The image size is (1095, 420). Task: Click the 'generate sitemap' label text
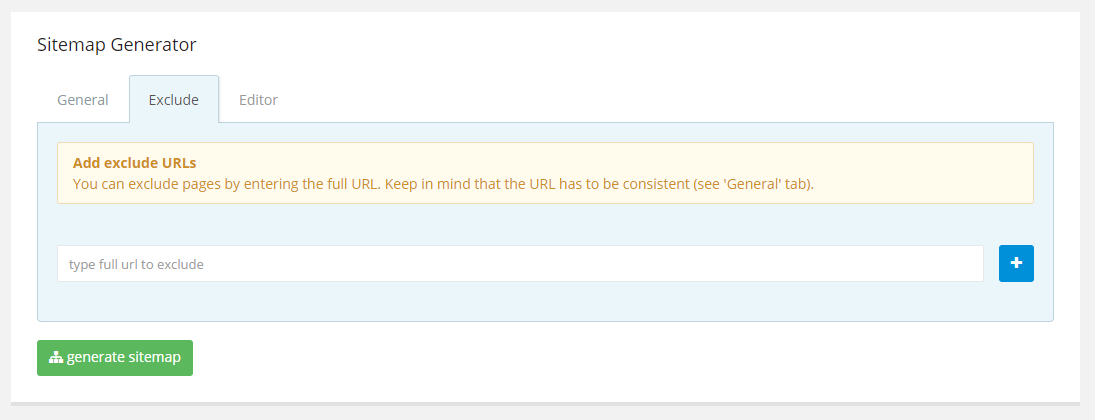(x=124, y=358)
